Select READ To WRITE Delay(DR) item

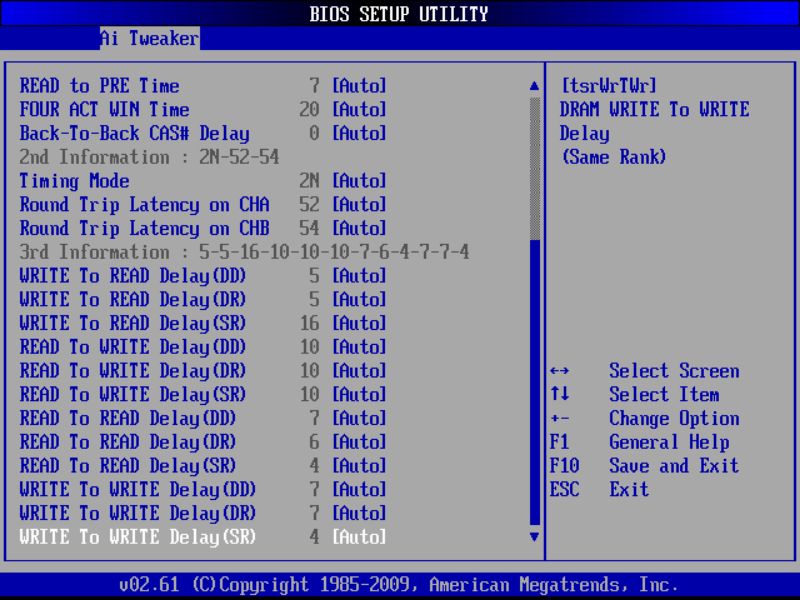[x=133, y=370]
